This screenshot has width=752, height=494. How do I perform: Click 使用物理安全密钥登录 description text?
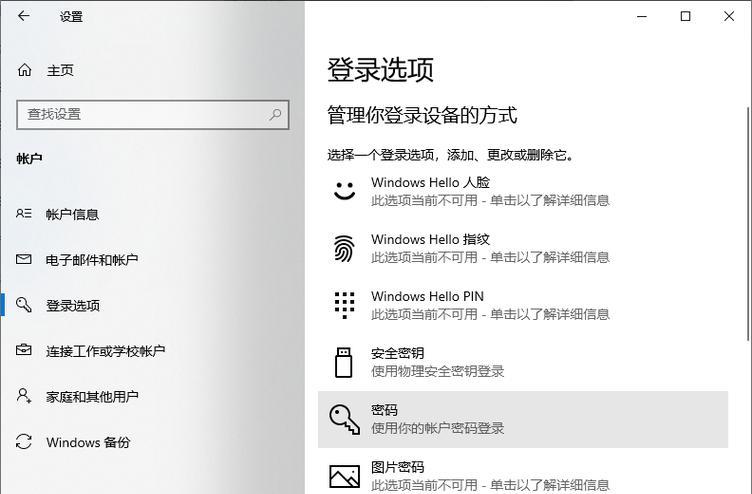pyautogui.click(x=437, y=371)
